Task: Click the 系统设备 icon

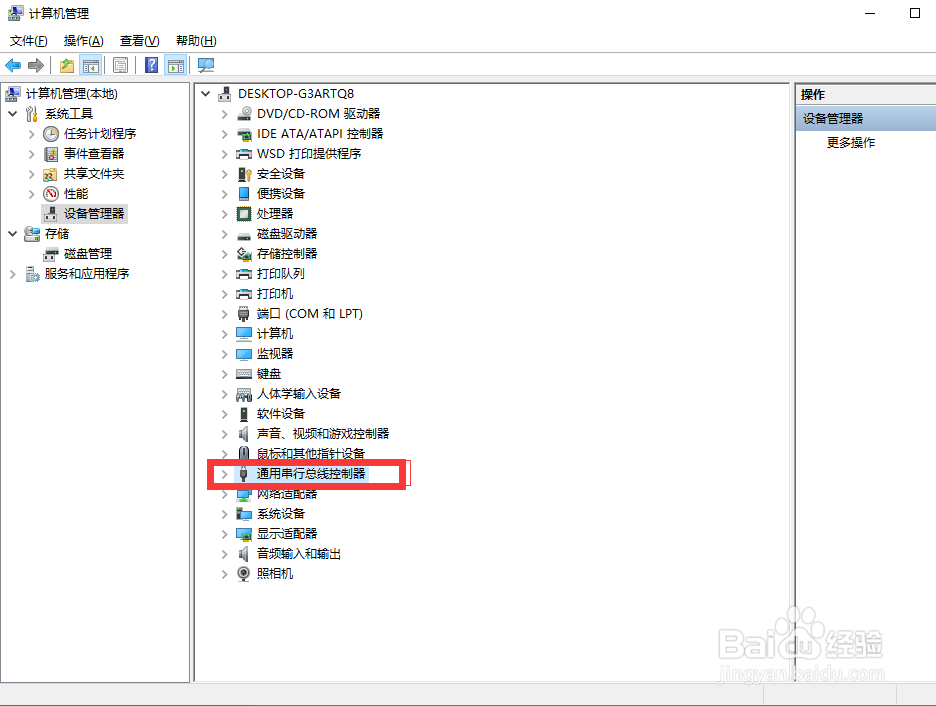Action: pyautogui.click(x=244, y=514)
